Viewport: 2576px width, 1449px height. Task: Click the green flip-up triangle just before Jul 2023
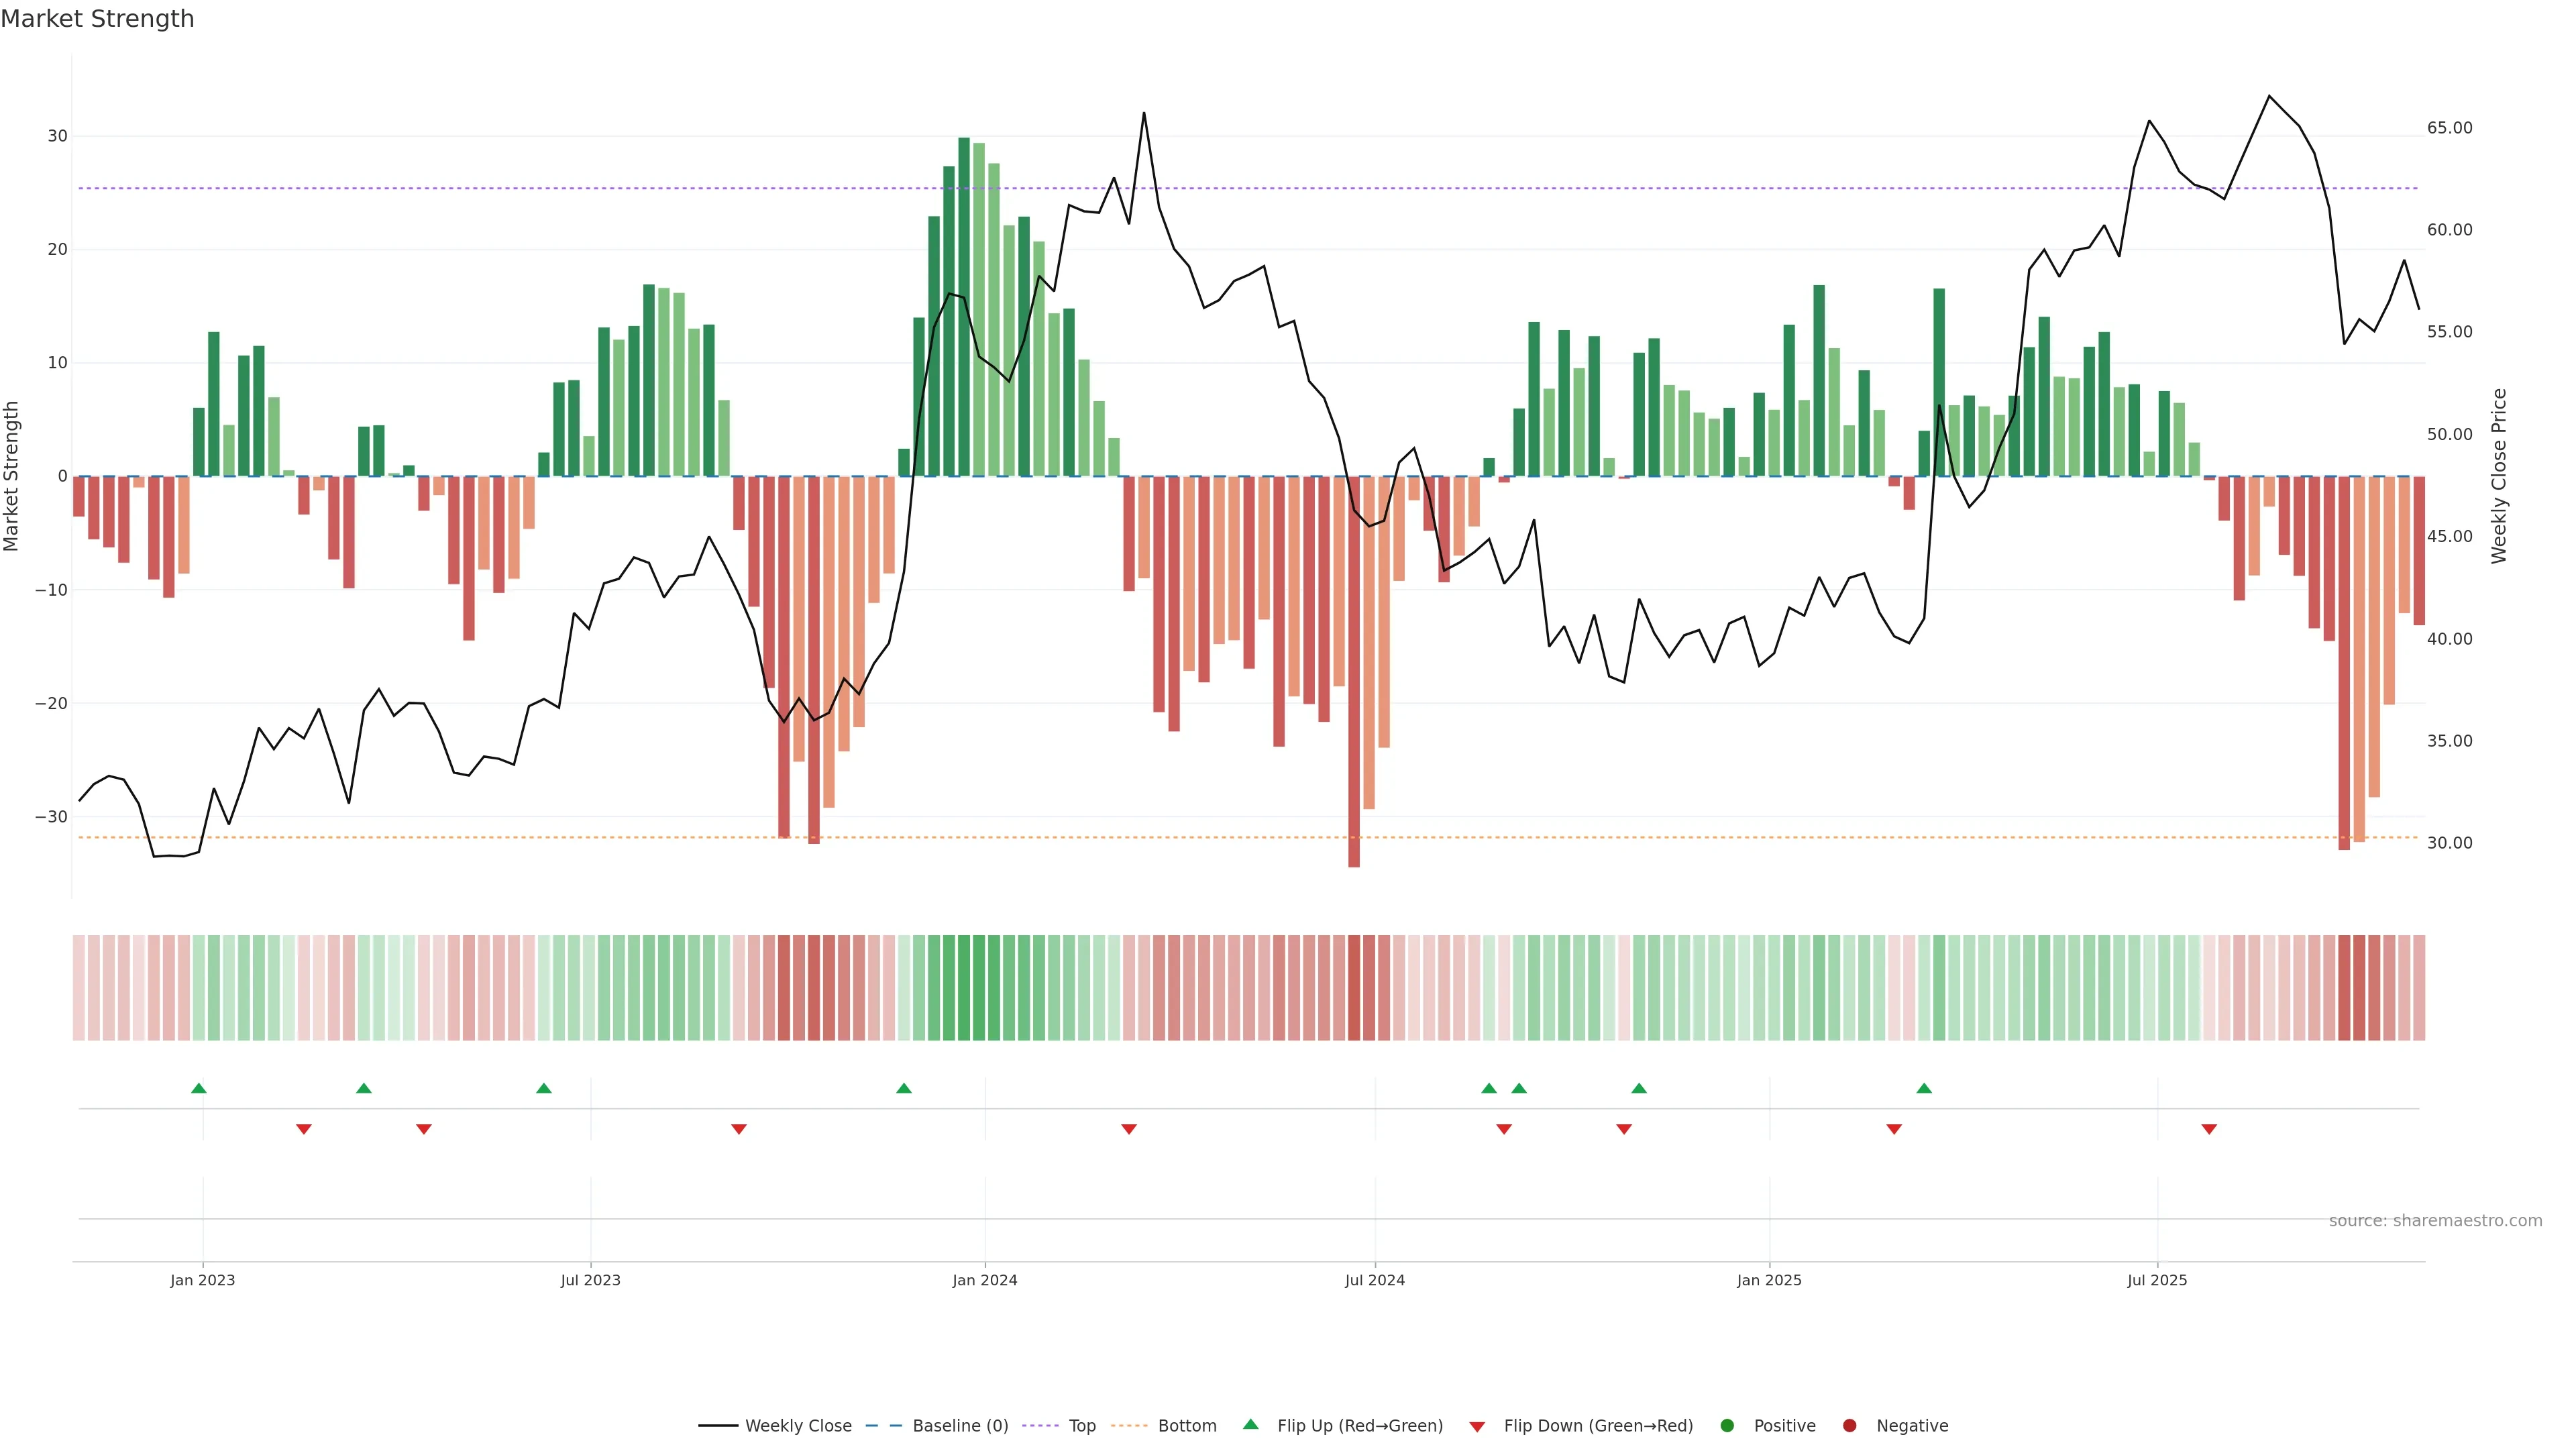click(544, 1088)
